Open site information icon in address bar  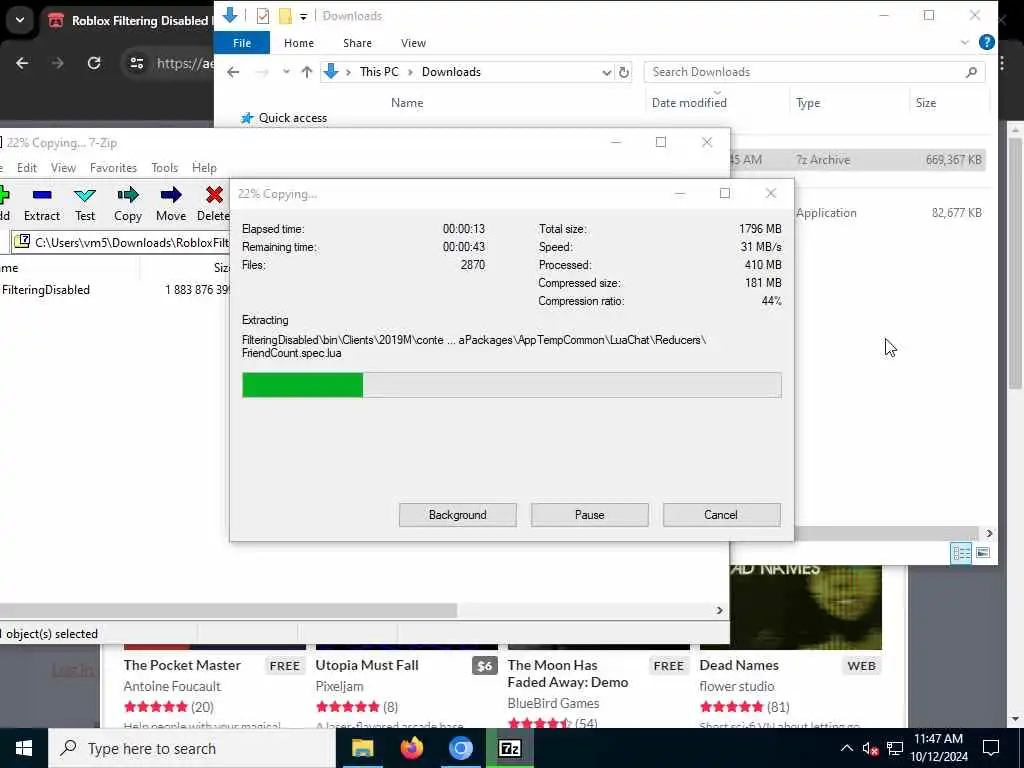pos(136,63)
